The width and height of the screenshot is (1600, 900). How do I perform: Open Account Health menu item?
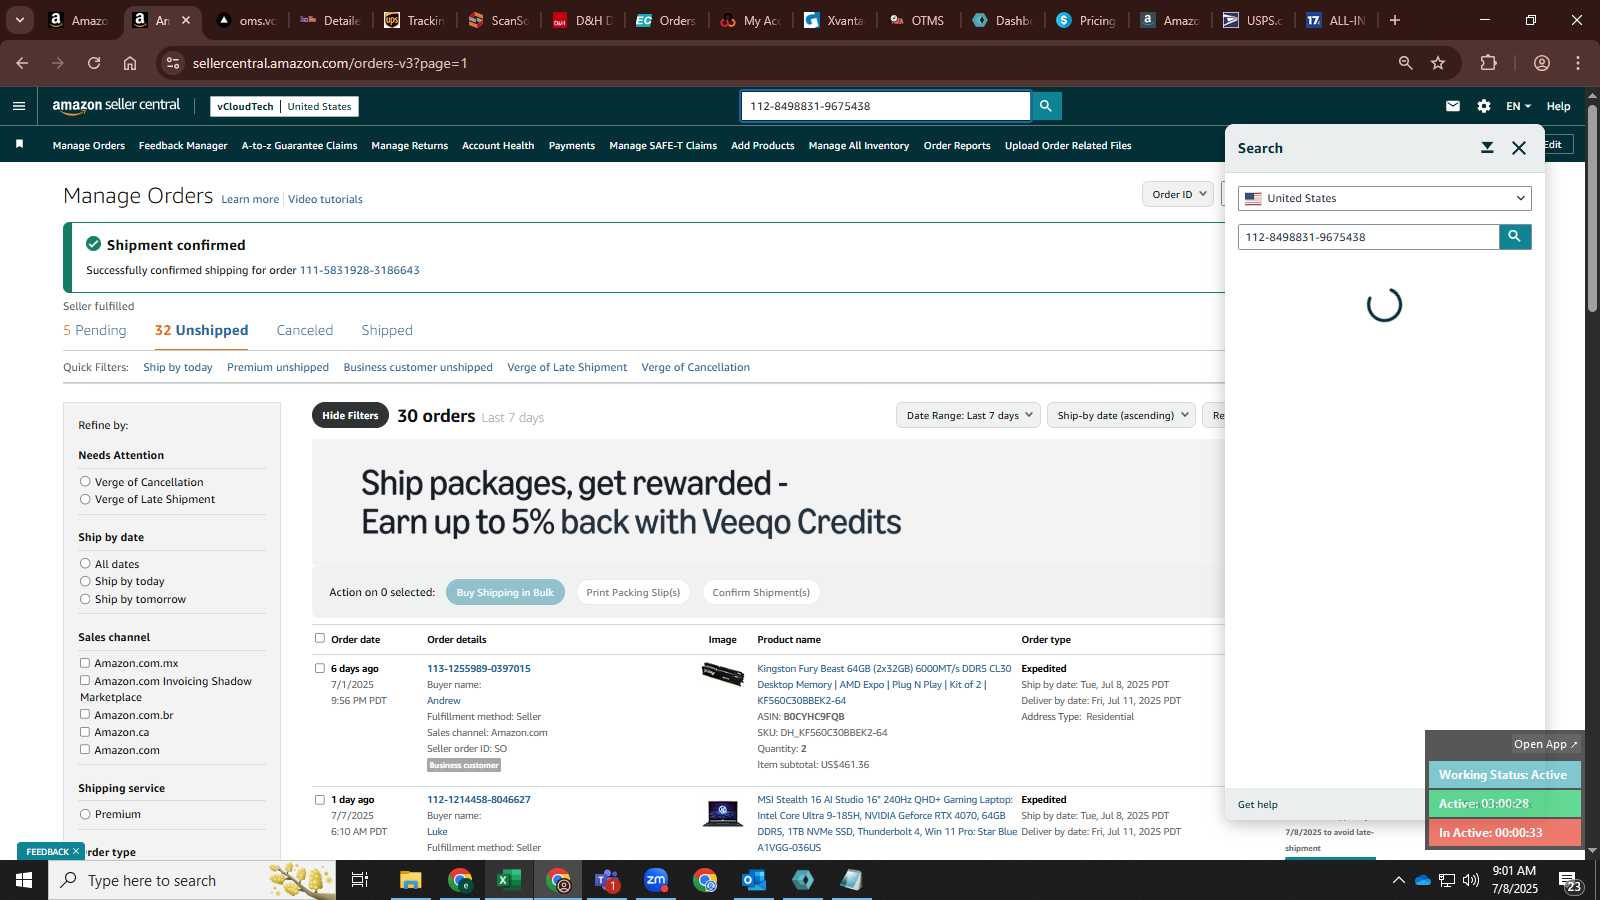click(x=498, y=145)
